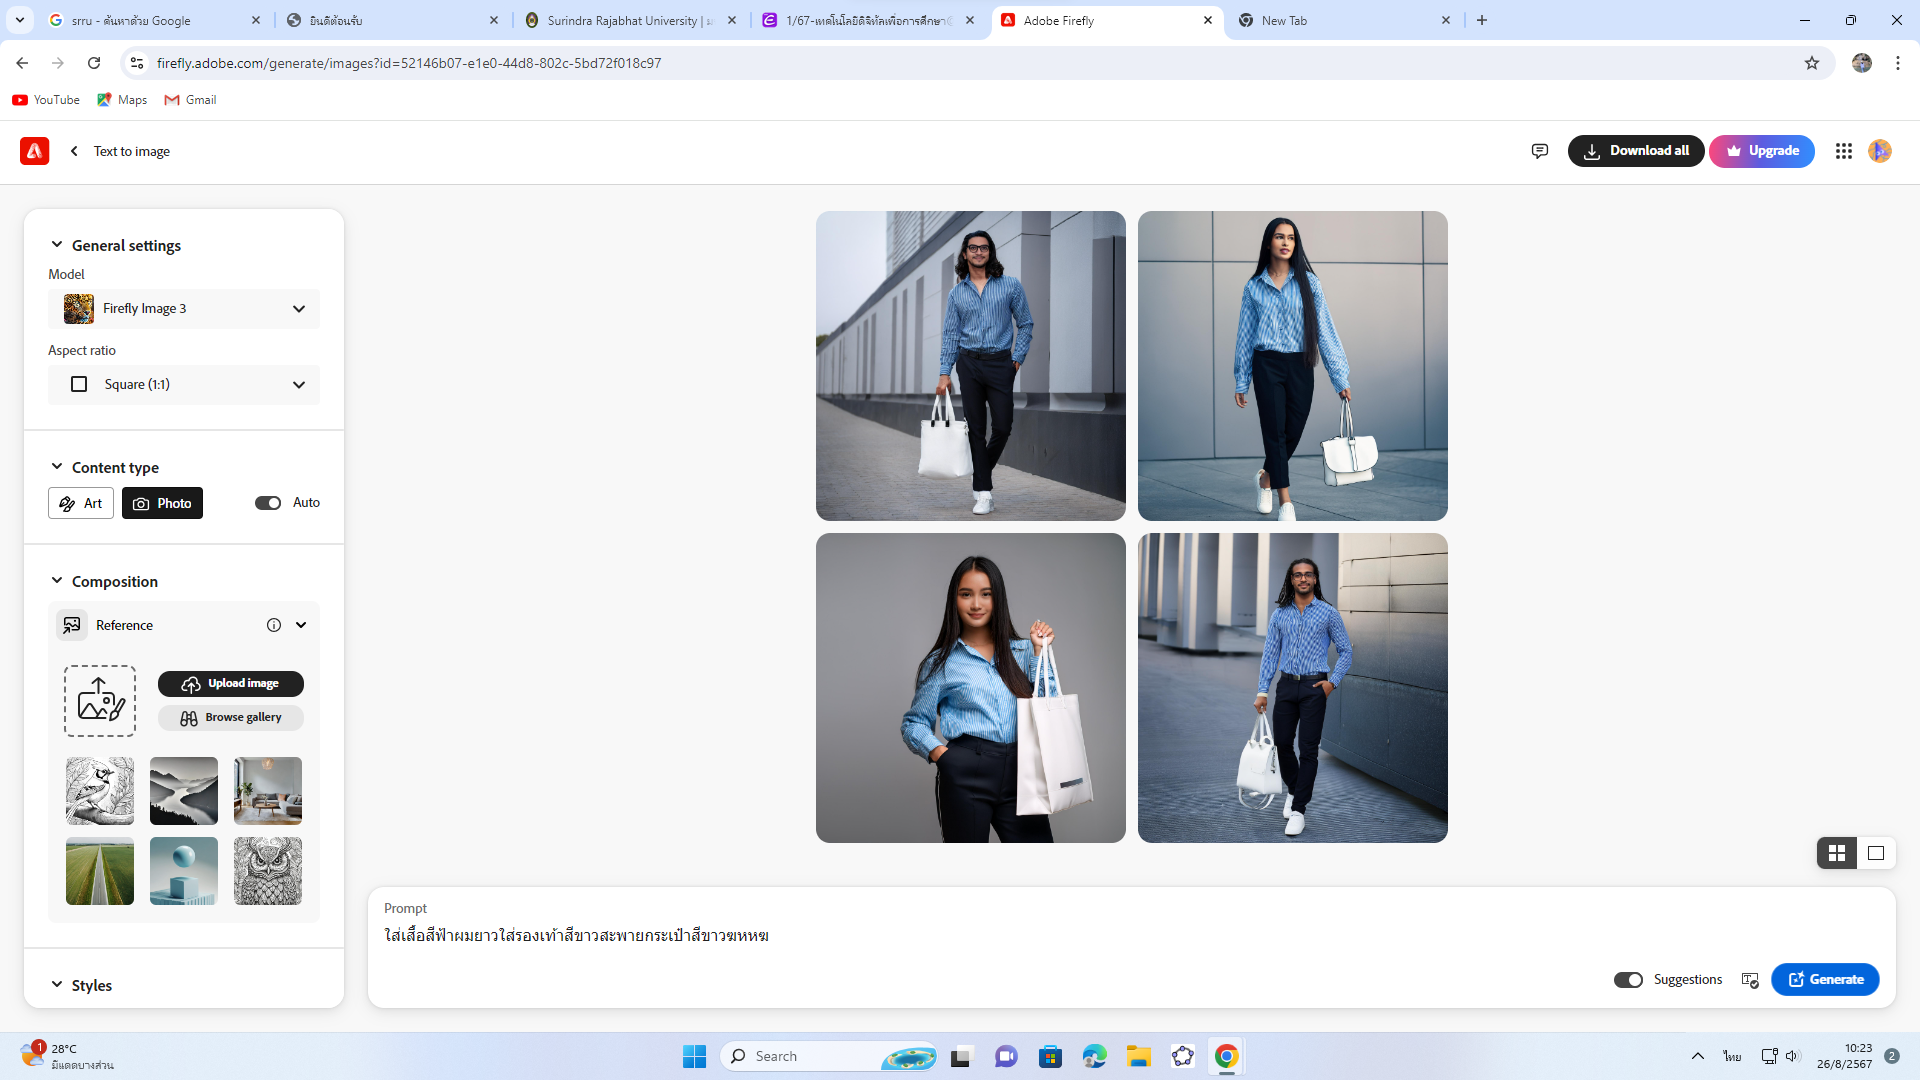Expand the Styles section
This screenshot has height=1080, width=1920.
91,985
